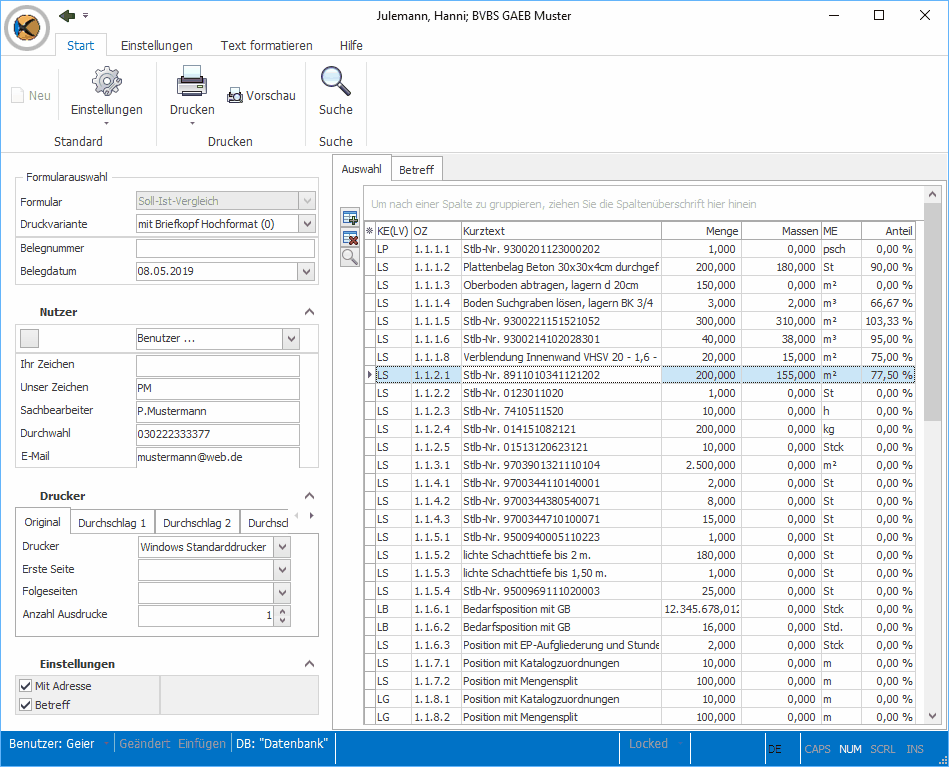
Task: Click the round application logo button
Action: coord(27,27)
